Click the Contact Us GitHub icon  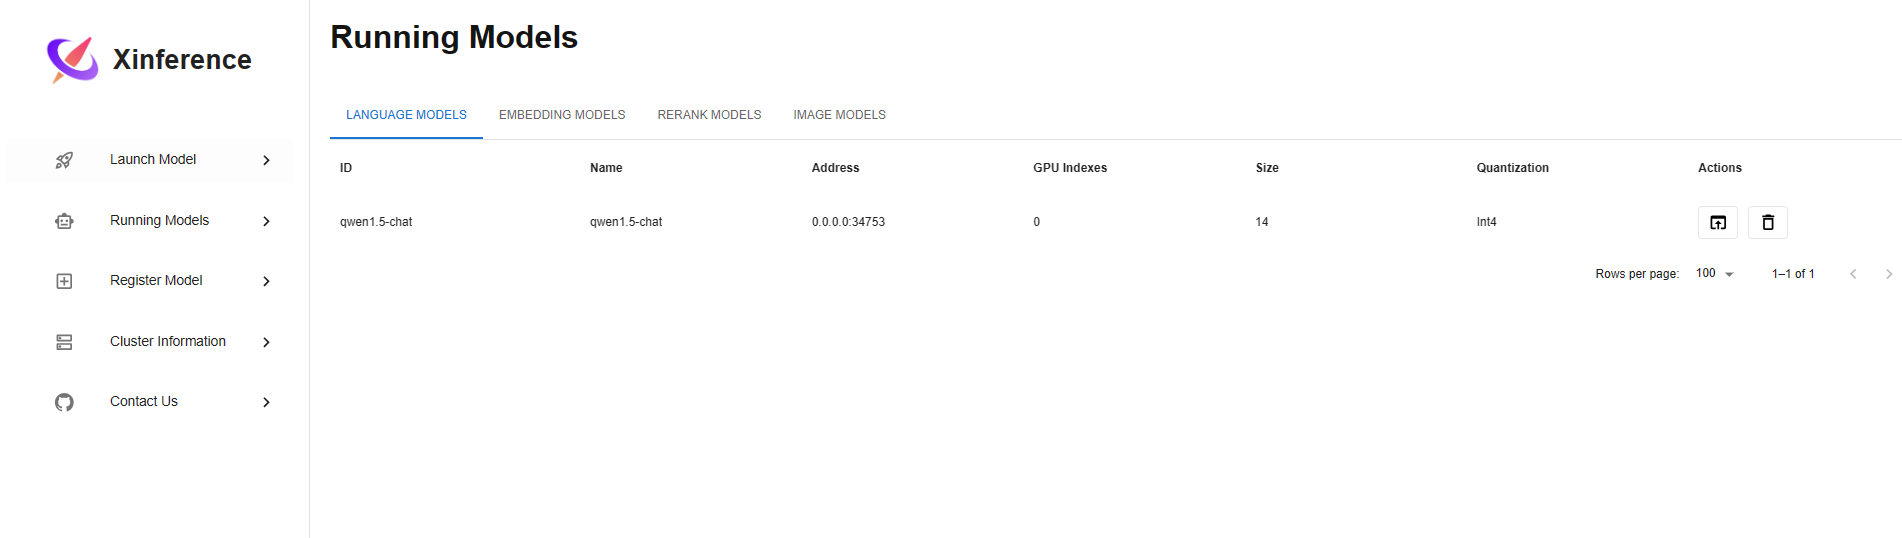click(x=64, y=402)
